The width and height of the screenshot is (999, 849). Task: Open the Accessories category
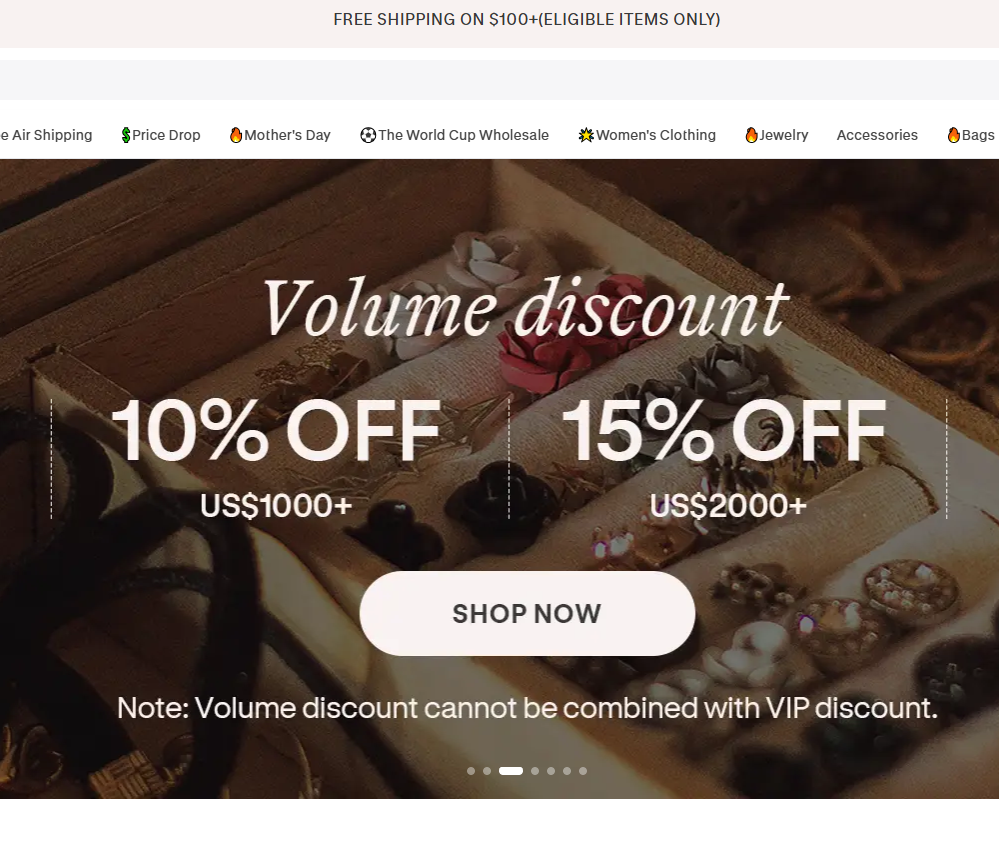[x=877, y=135]
